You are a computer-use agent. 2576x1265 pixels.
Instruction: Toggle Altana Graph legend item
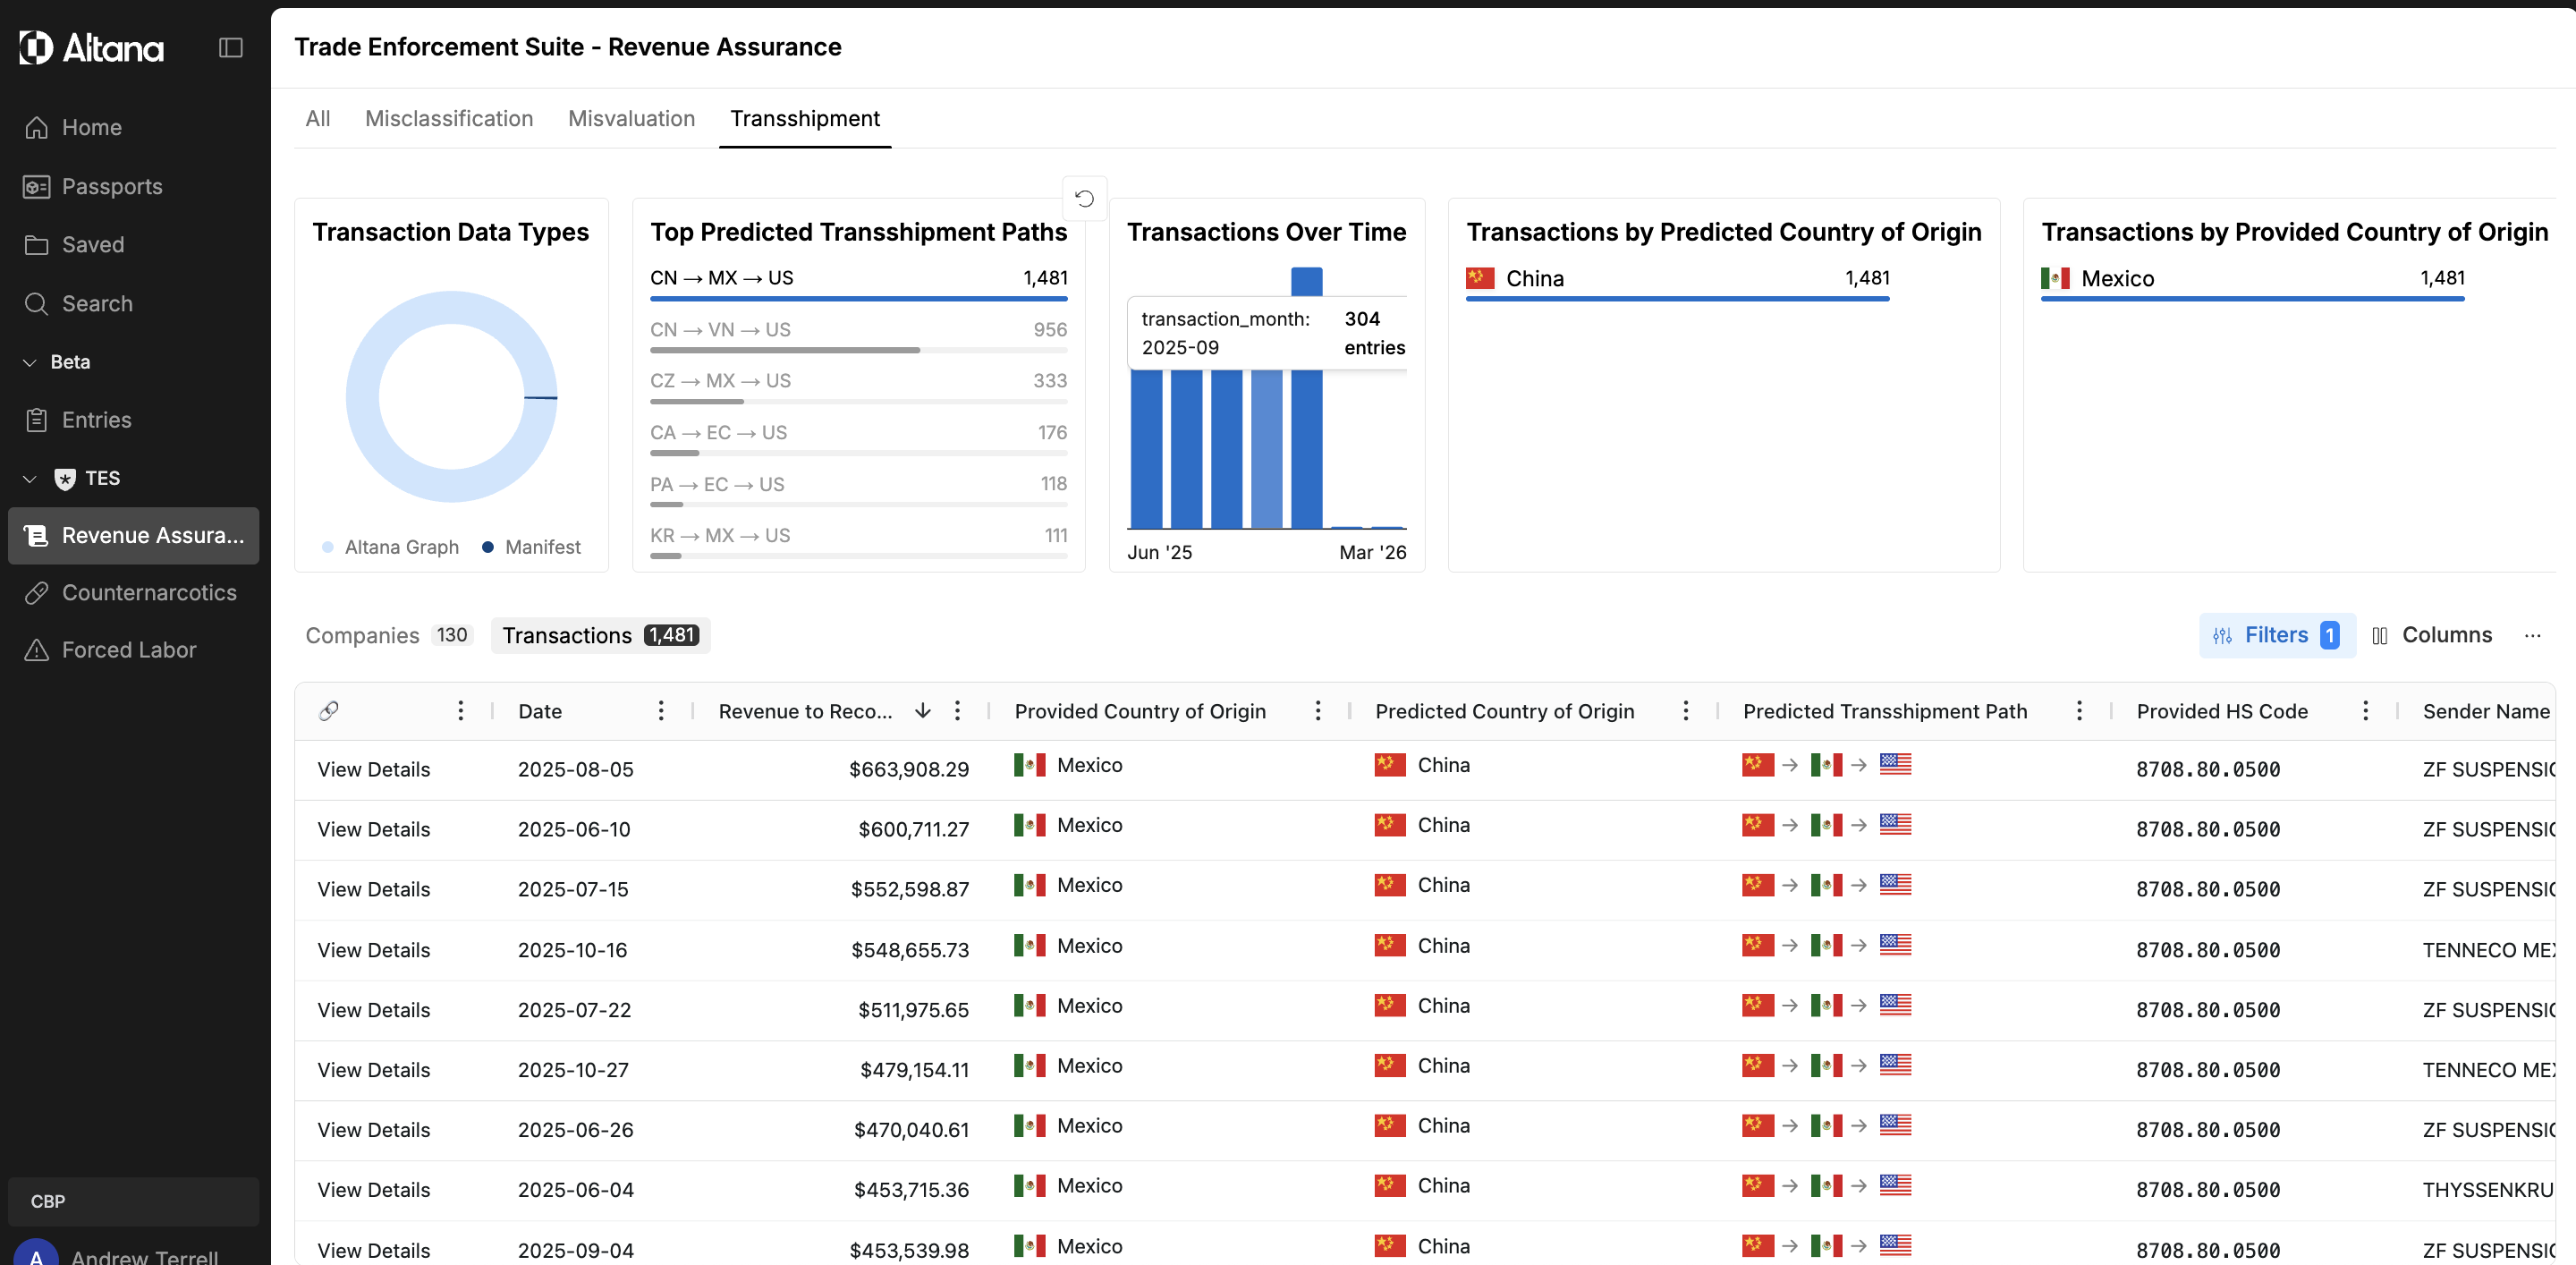coord(390,547)
